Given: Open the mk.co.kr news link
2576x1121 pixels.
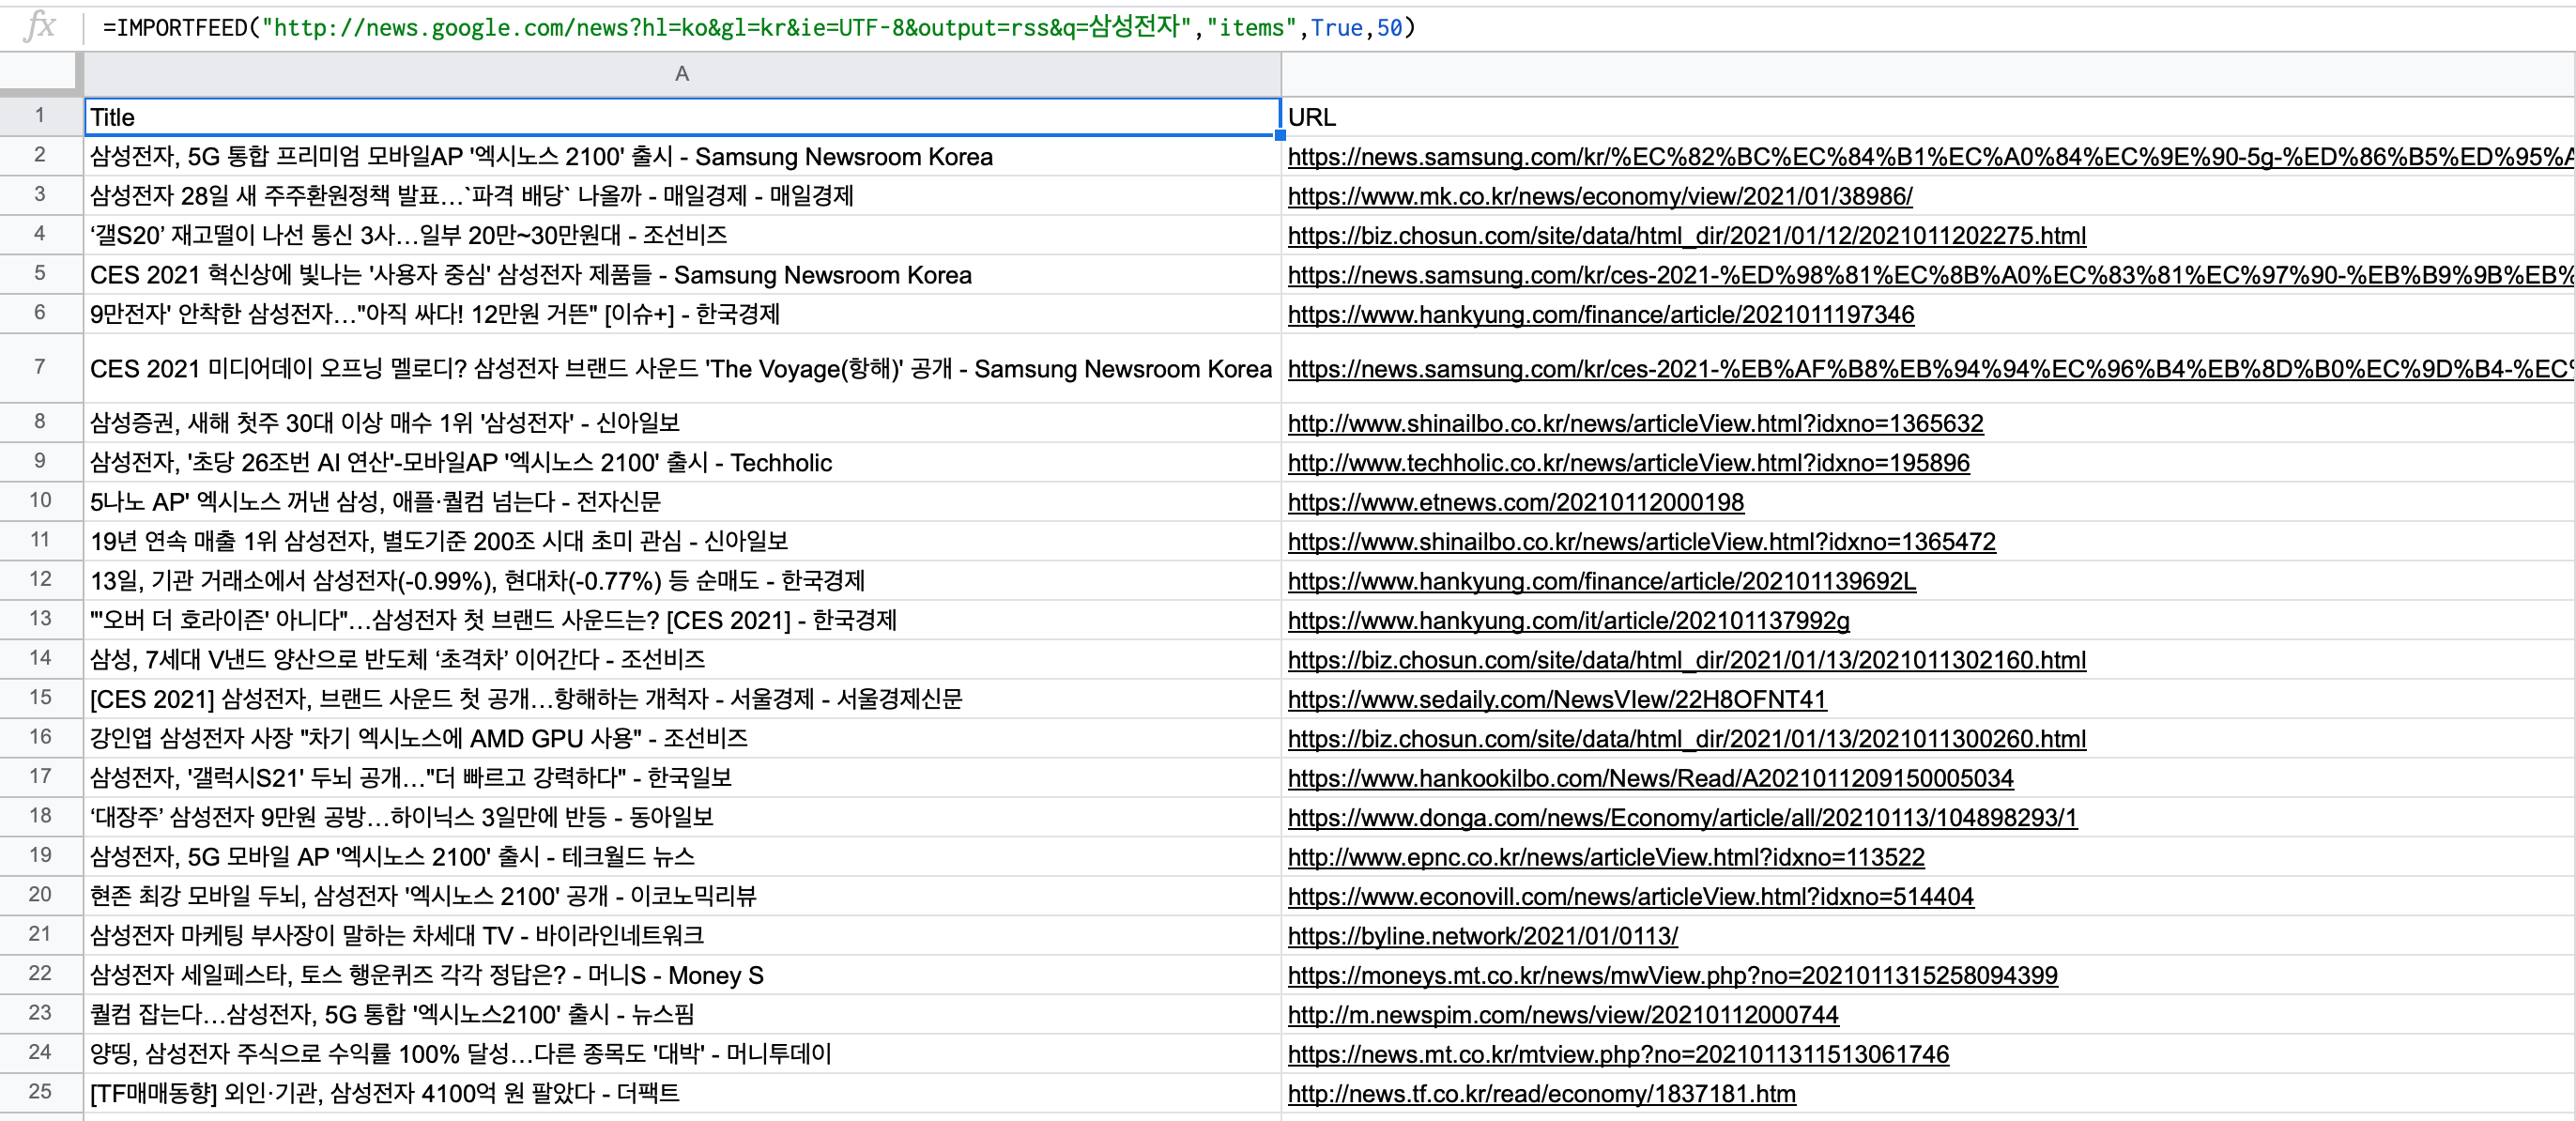Looking at the screenshot, I should [1599, 196].
